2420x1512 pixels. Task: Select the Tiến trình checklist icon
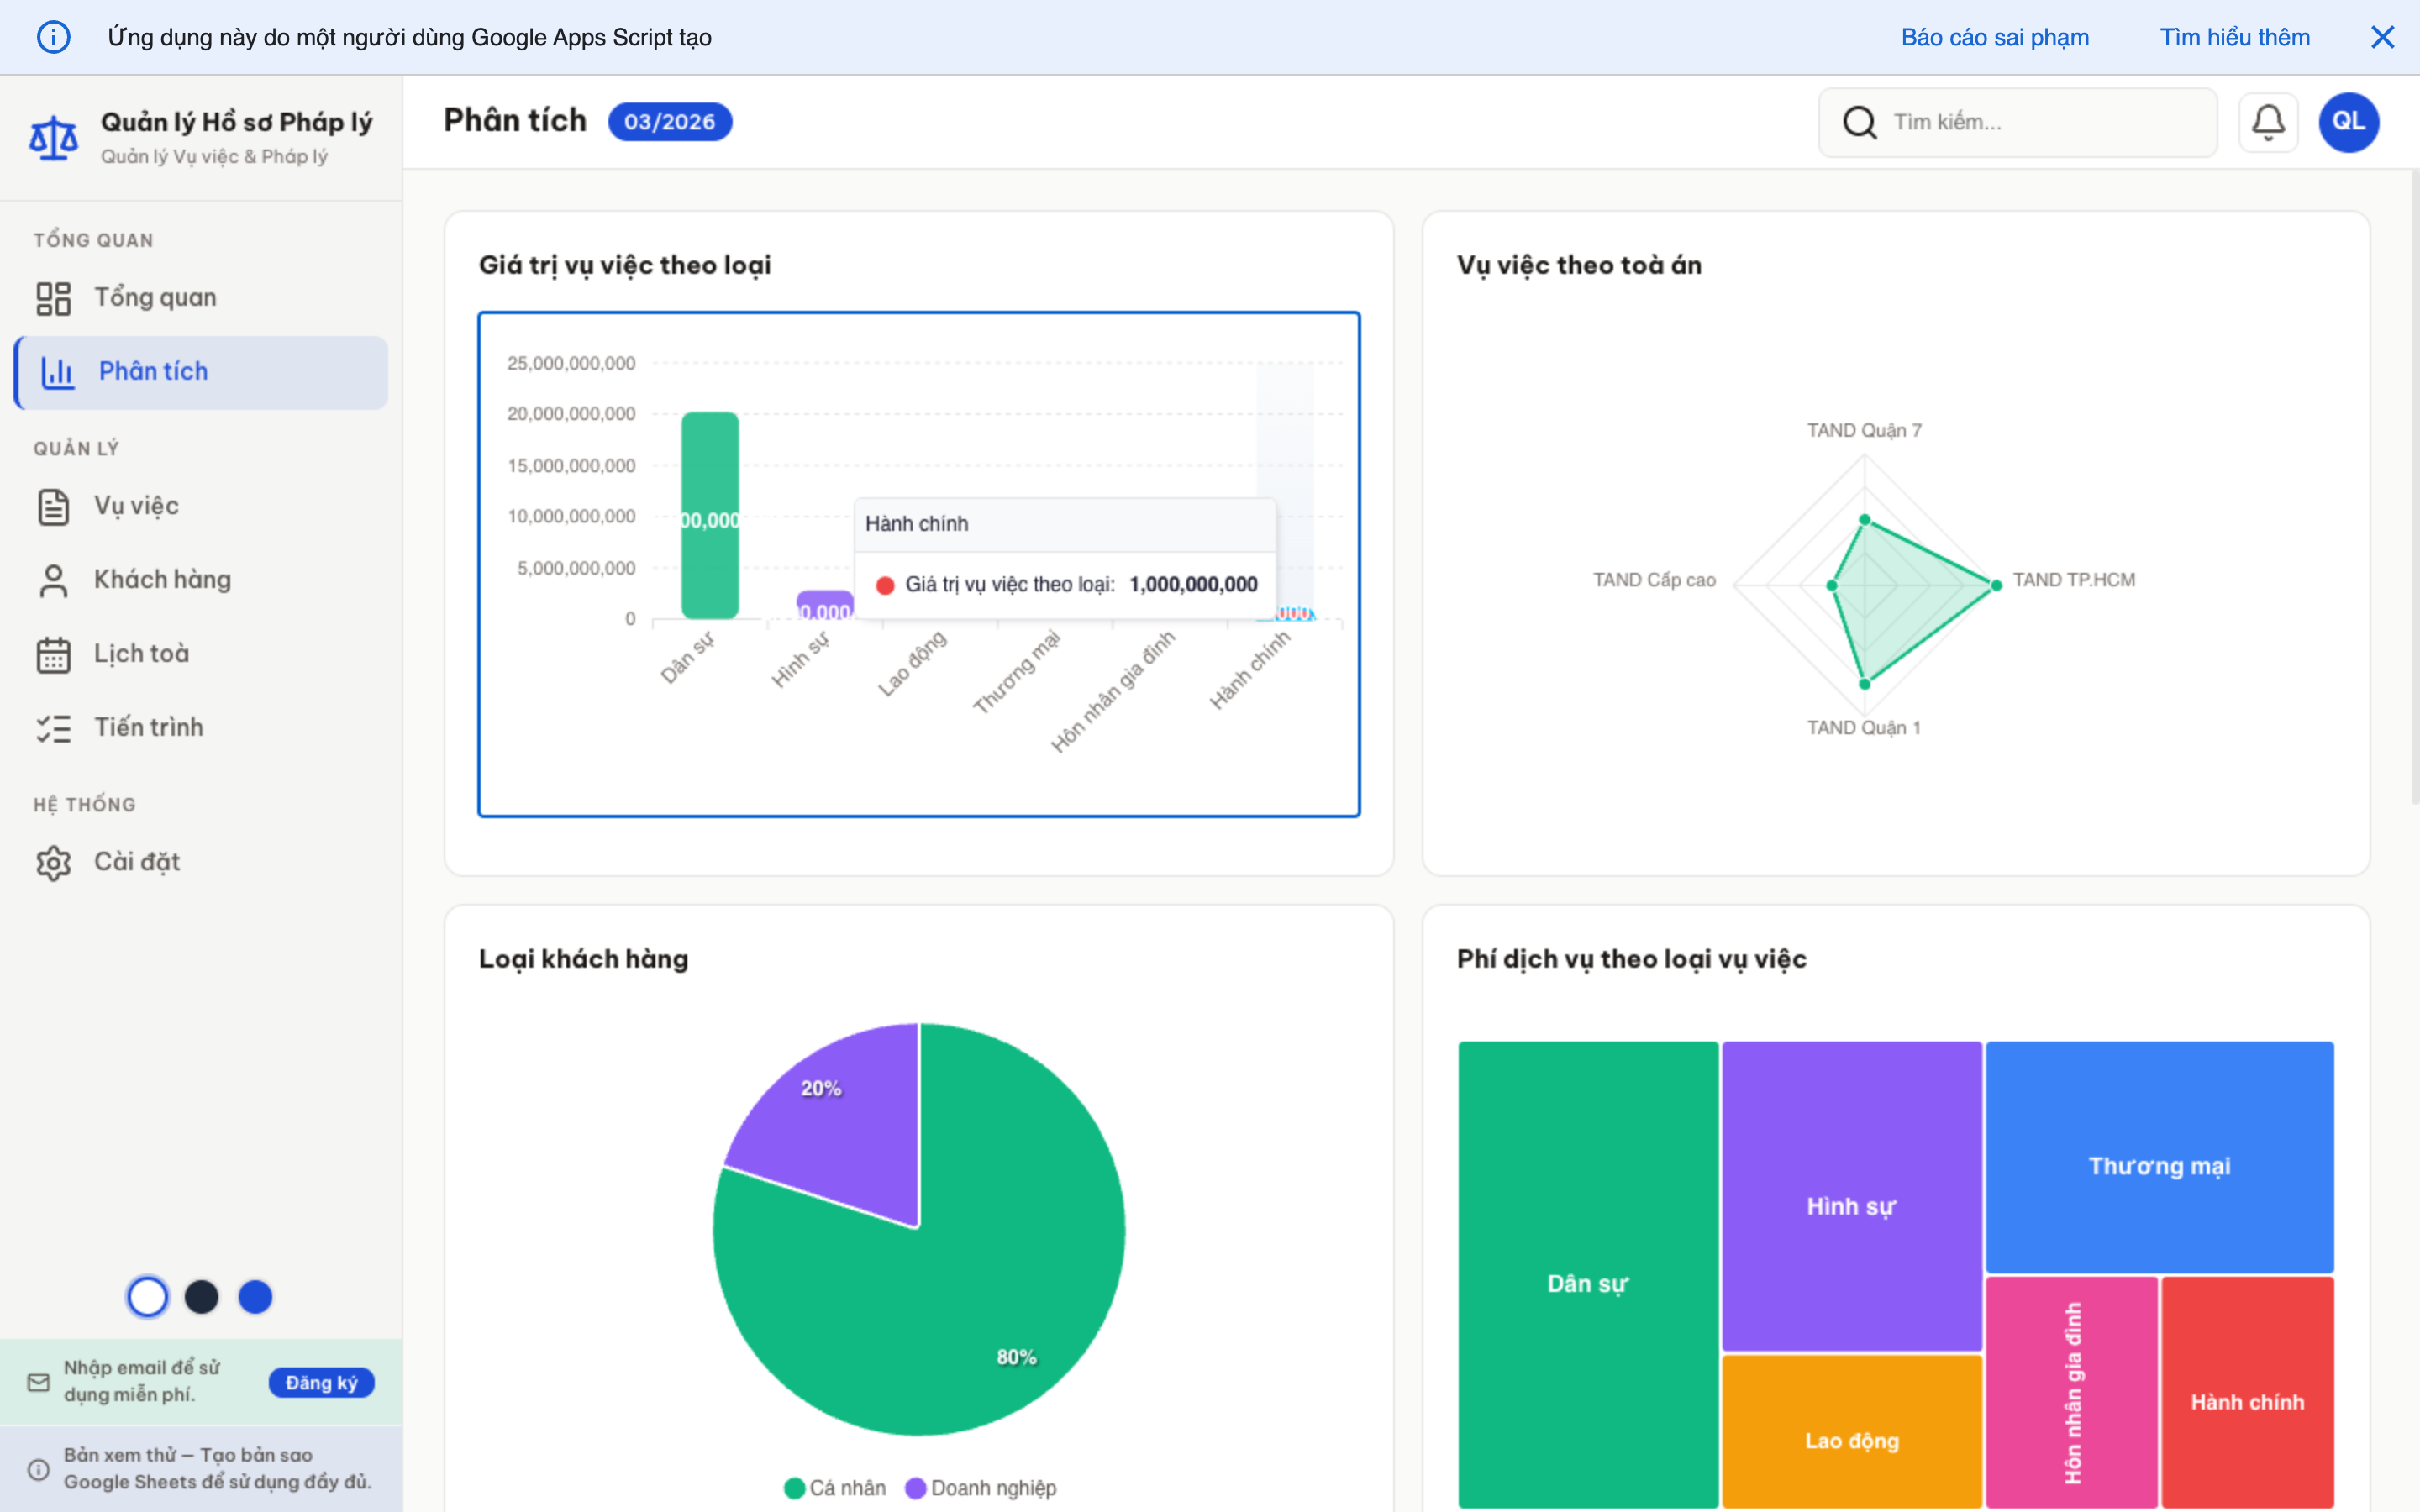coord(54,727)
